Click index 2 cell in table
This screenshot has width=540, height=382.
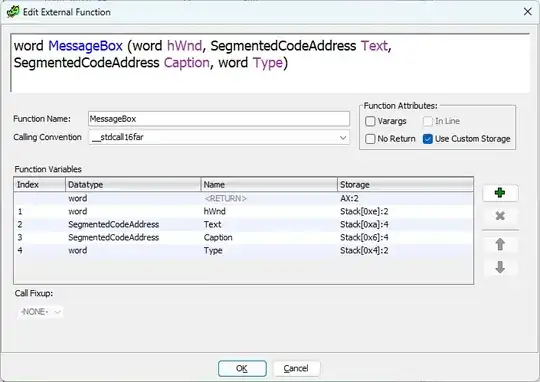pyautogui.click(x=40, y=225)
